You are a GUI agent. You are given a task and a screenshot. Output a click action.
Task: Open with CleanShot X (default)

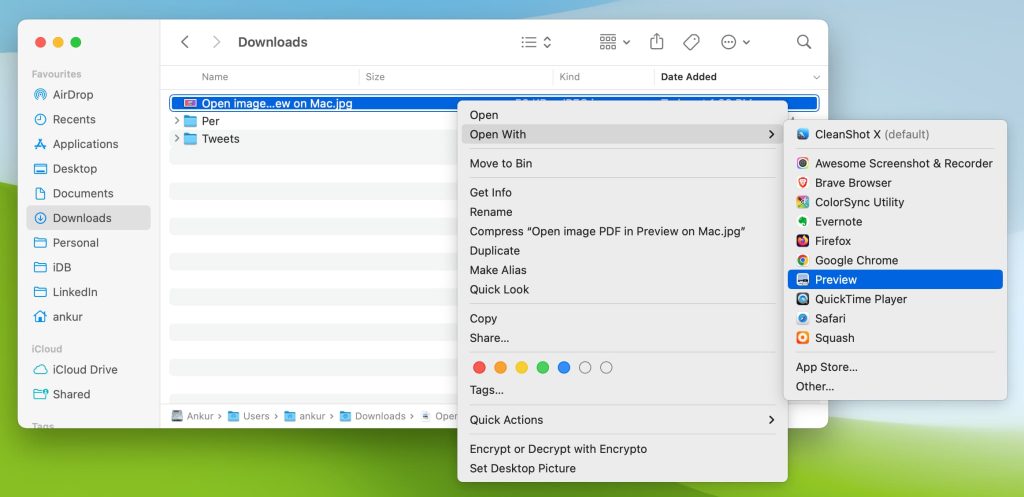click(x=895, y=135)
